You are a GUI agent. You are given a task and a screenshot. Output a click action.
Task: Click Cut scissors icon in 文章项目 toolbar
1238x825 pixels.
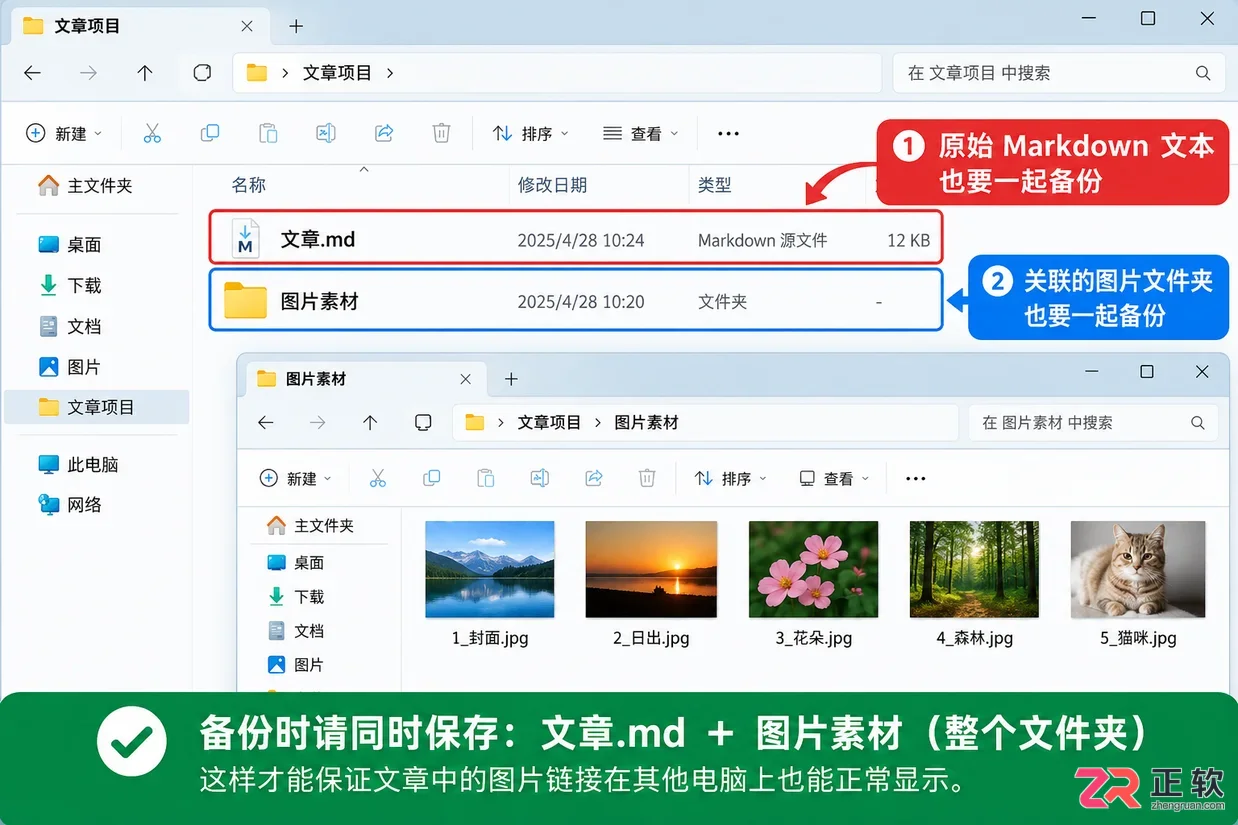(152, 133)
